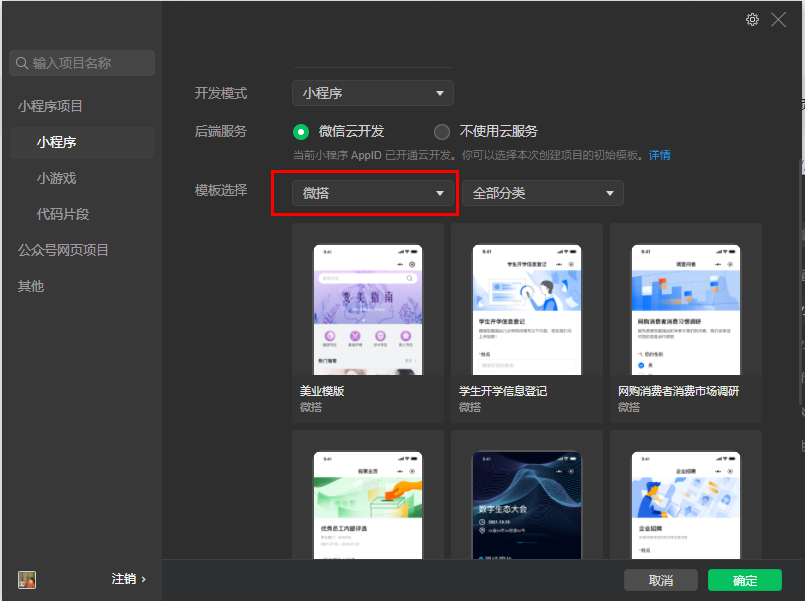The width and height of the screenshot is (805, 601).
Task: Click the 美业模版 template title
Action: (322, 391)
